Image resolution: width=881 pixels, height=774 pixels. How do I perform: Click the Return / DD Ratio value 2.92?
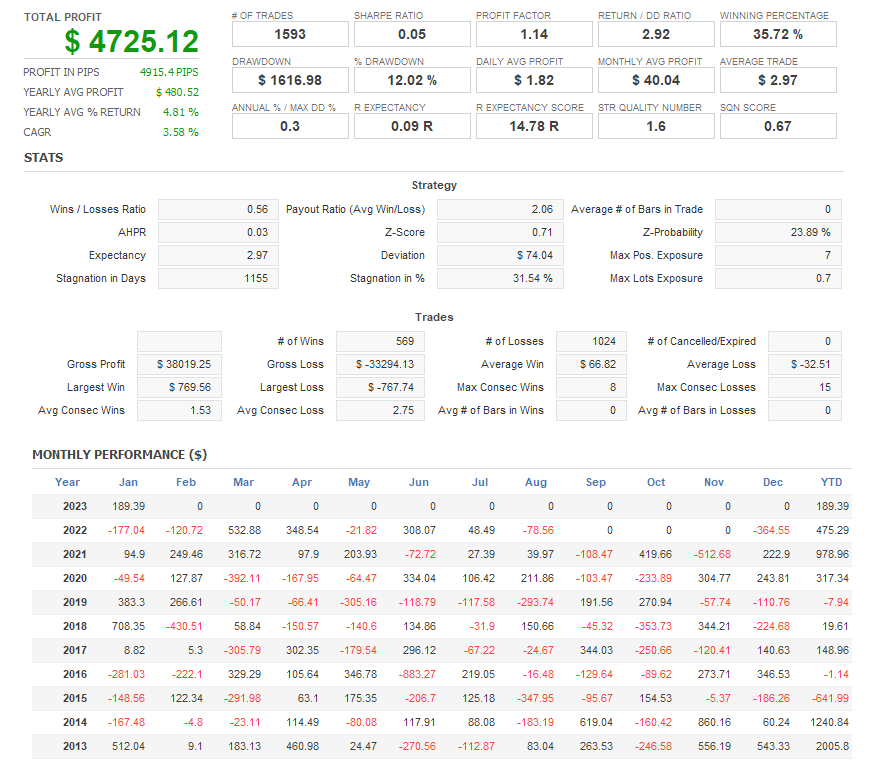(x=656, y=34)
